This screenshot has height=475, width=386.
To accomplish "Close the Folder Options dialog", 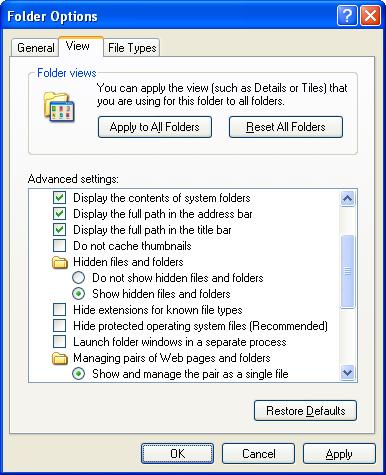I will [x=370, y=15].
